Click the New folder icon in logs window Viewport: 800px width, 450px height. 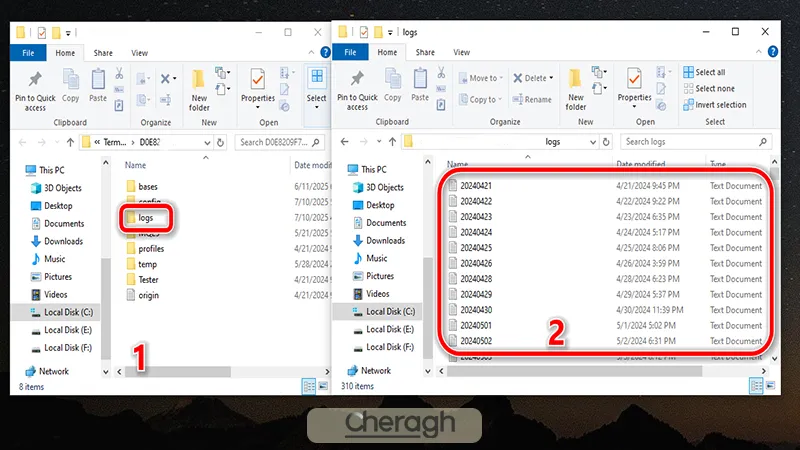[x=576, y=88]
